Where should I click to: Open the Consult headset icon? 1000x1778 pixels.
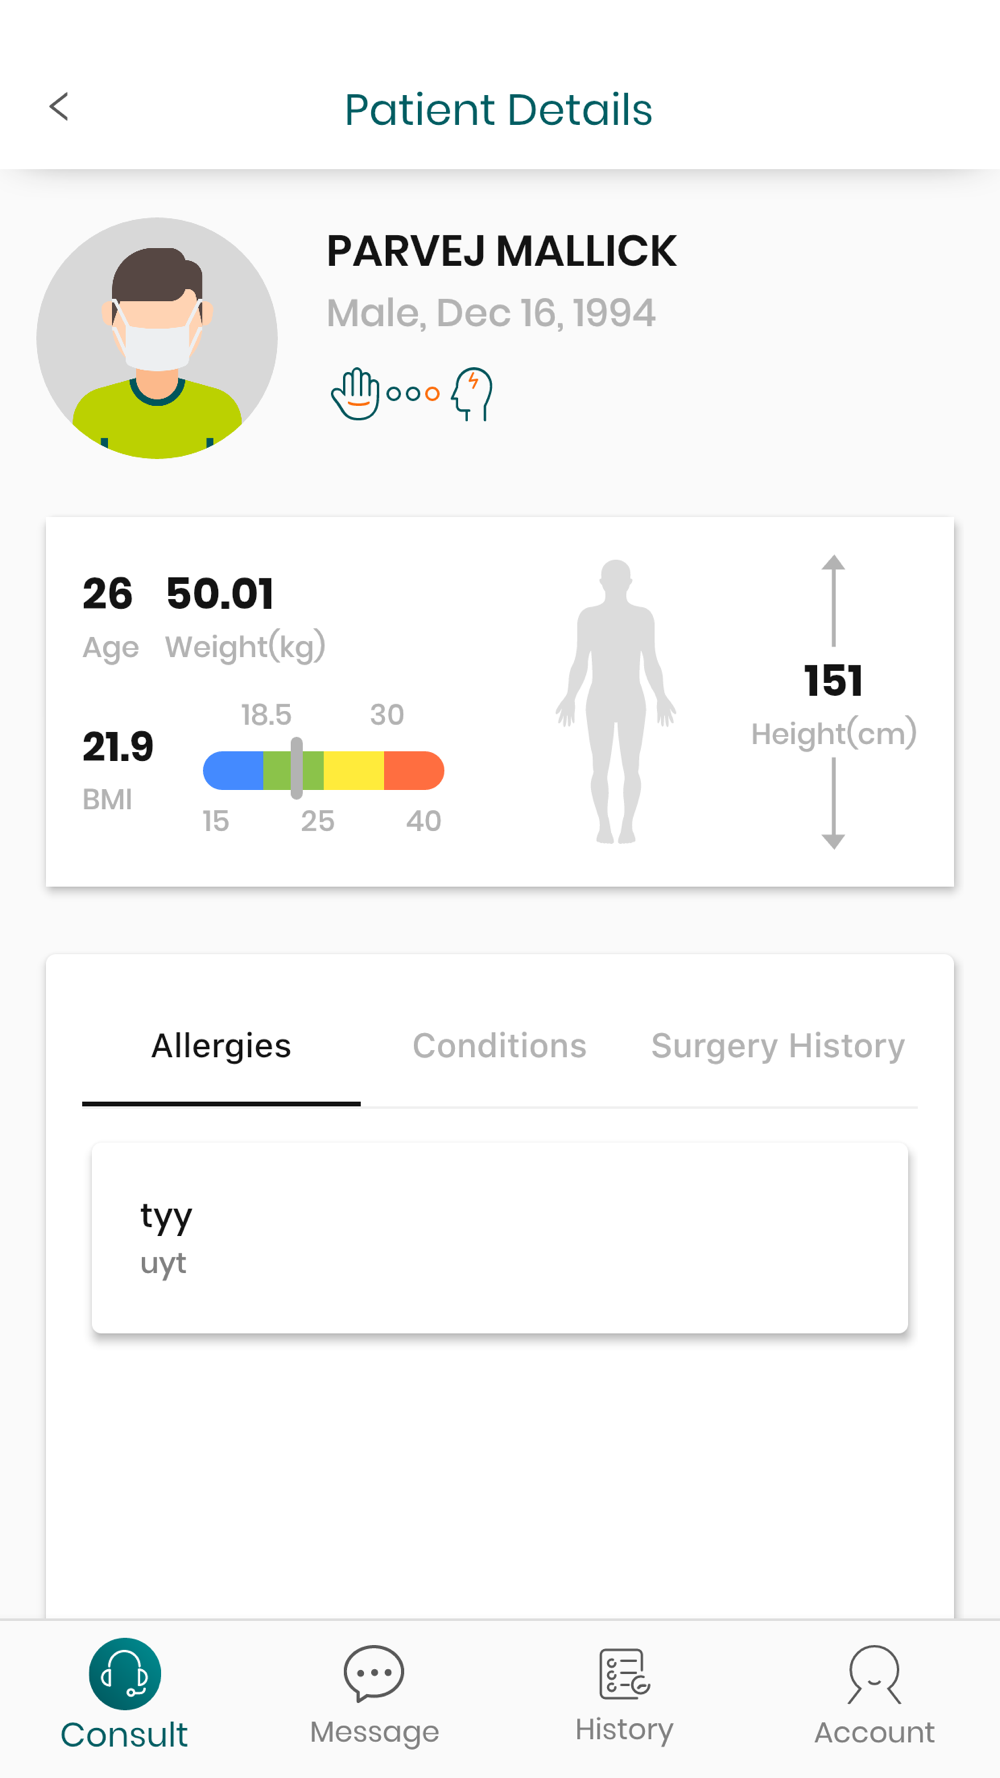pyautogui.click(x=125, y=1673)
